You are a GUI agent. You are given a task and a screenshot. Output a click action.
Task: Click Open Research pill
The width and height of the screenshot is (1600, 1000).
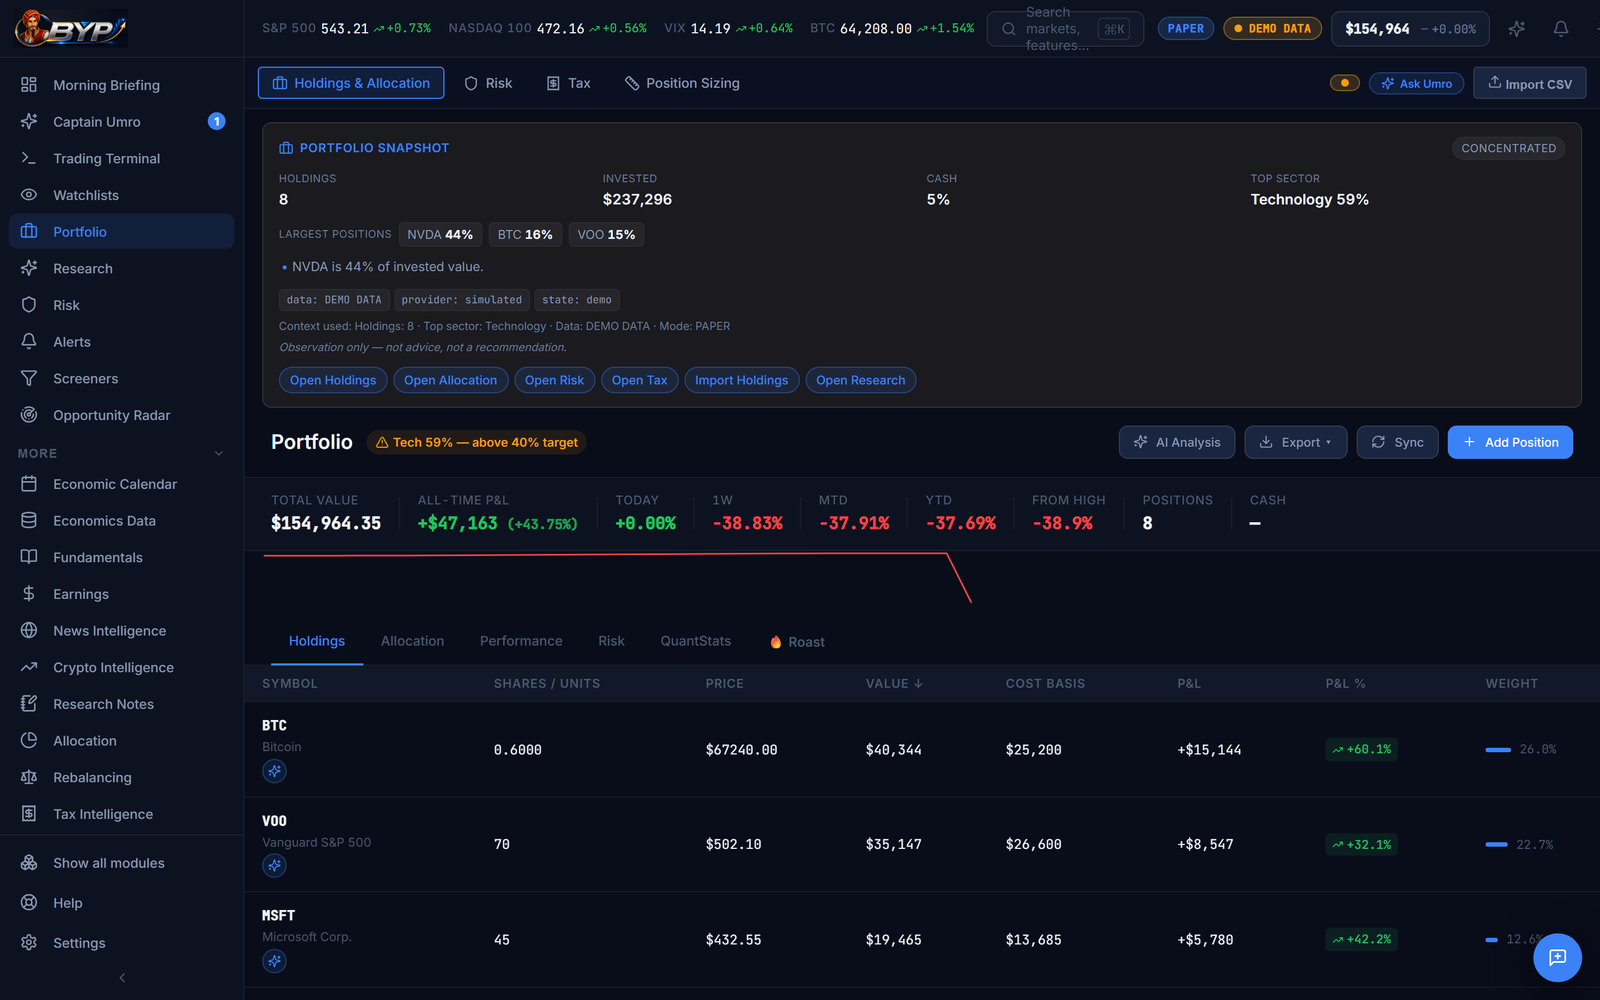click(860, 380)
